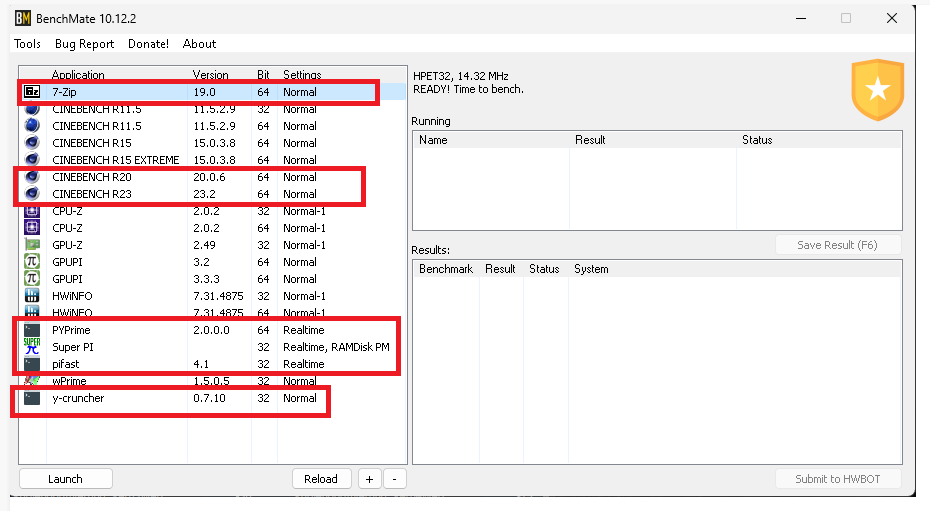Click the Benchmark column header in Results
Viewport: 930px width, 511px height.
tap(446, 269)
